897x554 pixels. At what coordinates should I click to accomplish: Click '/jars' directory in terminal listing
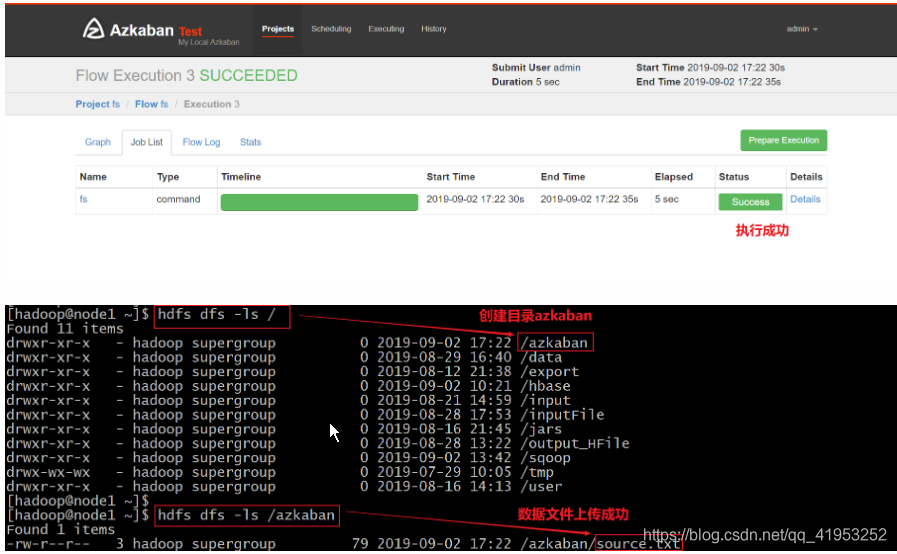pyautogui.click(x=541, y=429)
